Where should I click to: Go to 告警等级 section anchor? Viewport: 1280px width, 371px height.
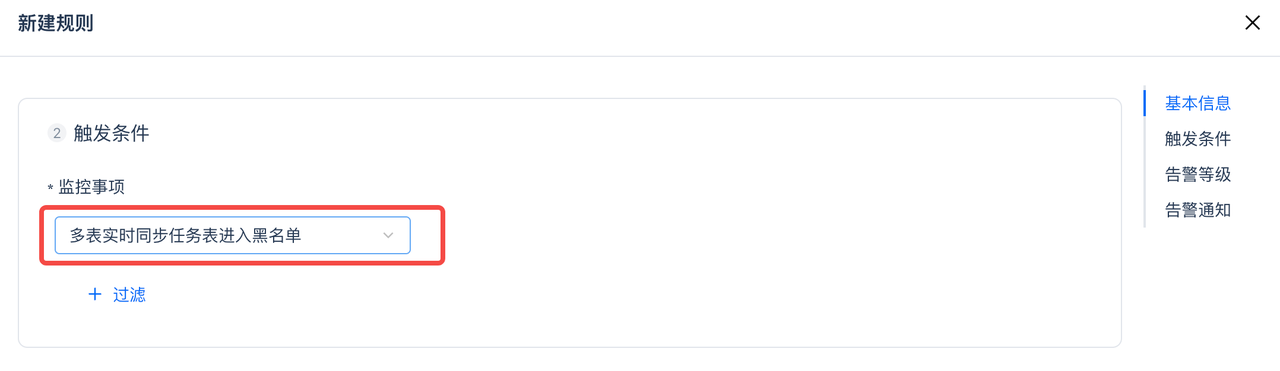click(x=1197, y=175)
